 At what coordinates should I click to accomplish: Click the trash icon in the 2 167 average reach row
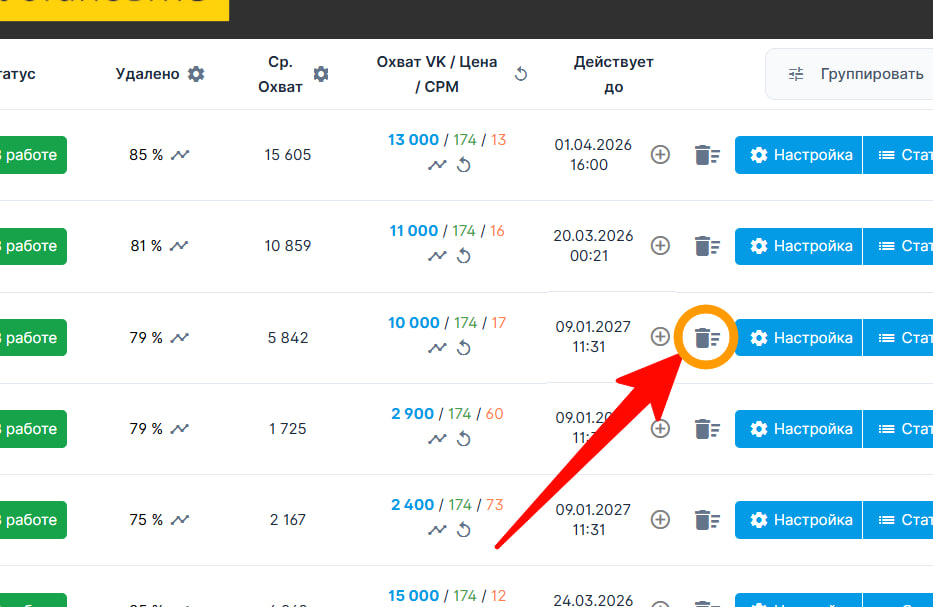(707, 520)
